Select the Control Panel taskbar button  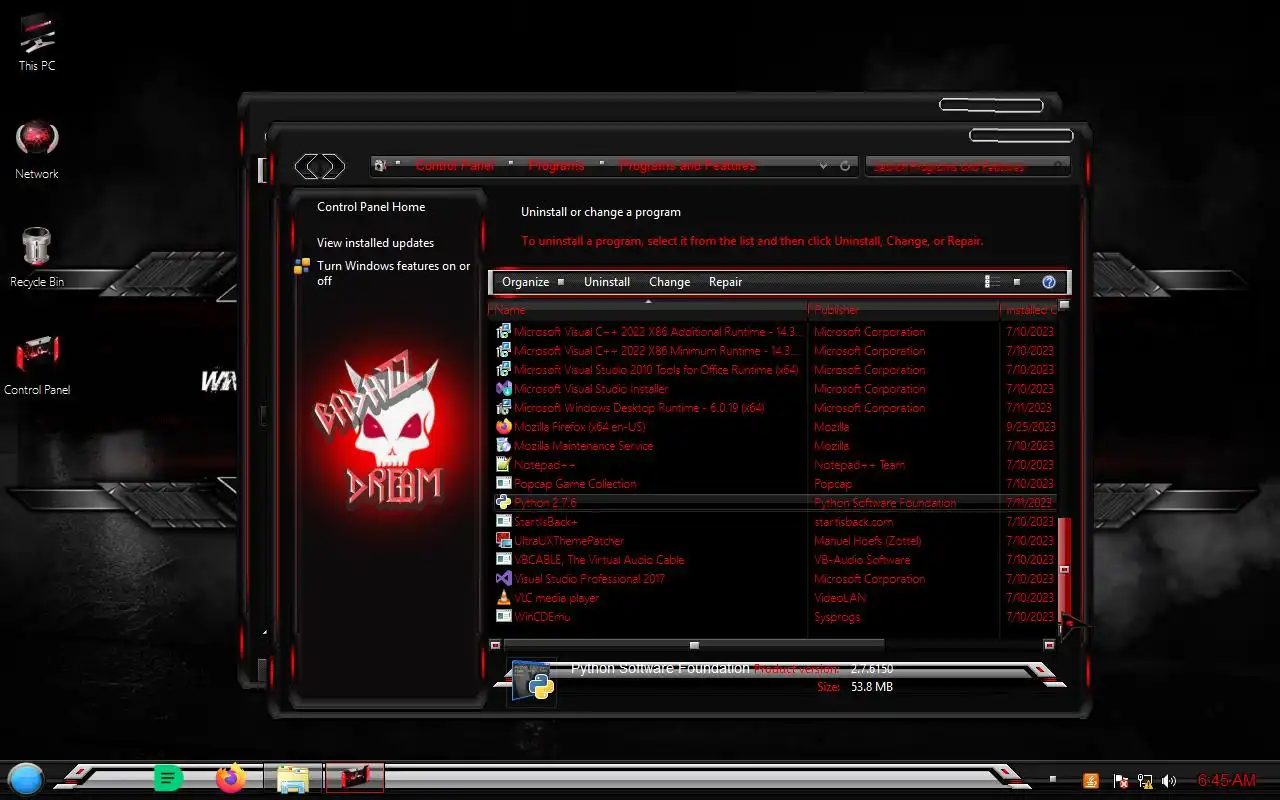coord(354,777)
